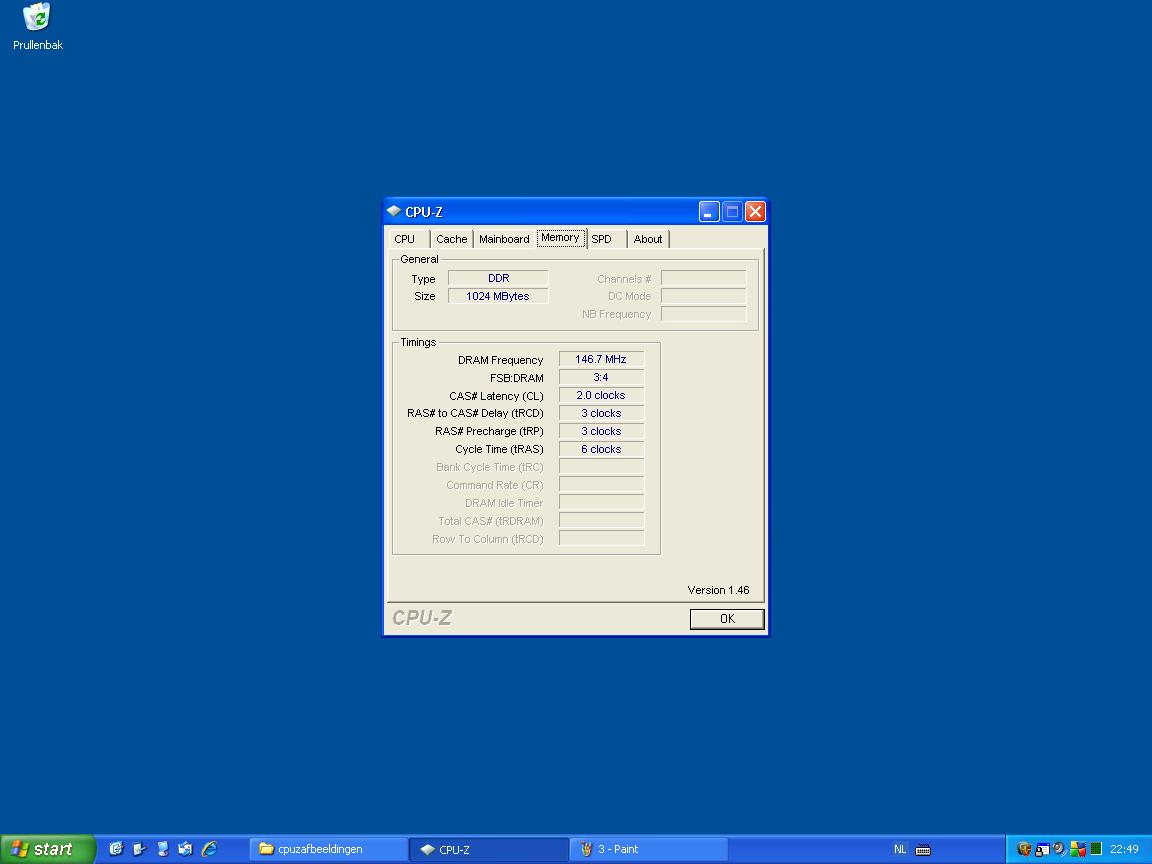Image resolution: width=1152 pixels, height=864 pixels.
Task: Select the Mainboard tab
Action: [x=504, y=239]
